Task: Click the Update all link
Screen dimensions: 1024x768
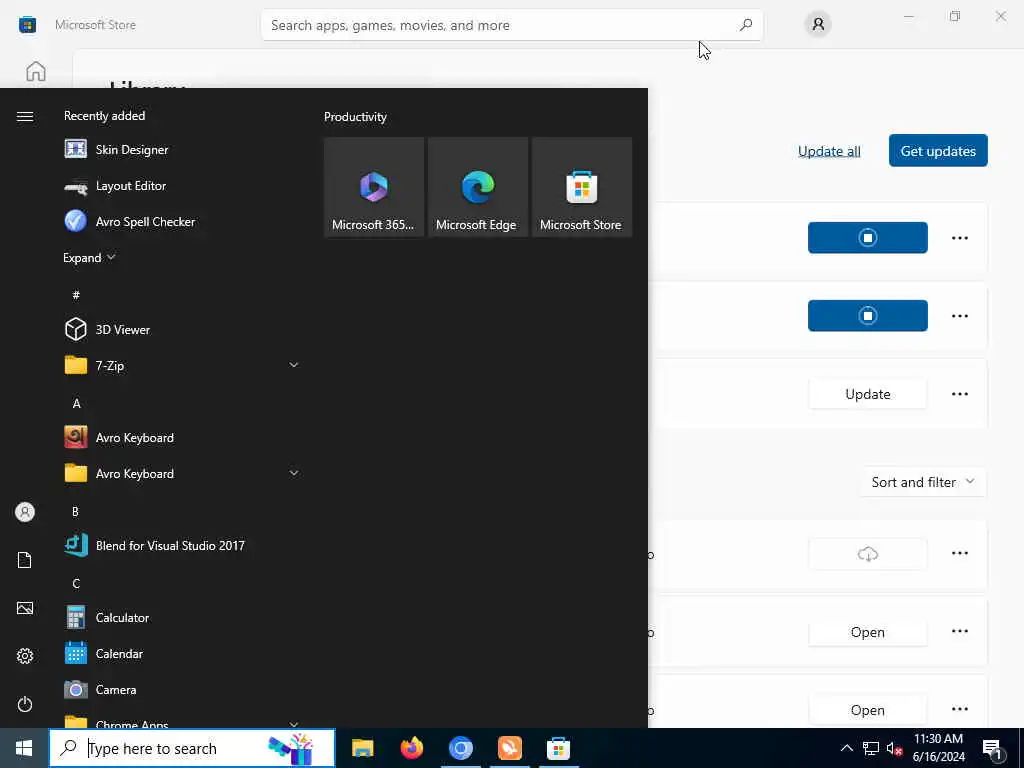Action: (829, 151)
